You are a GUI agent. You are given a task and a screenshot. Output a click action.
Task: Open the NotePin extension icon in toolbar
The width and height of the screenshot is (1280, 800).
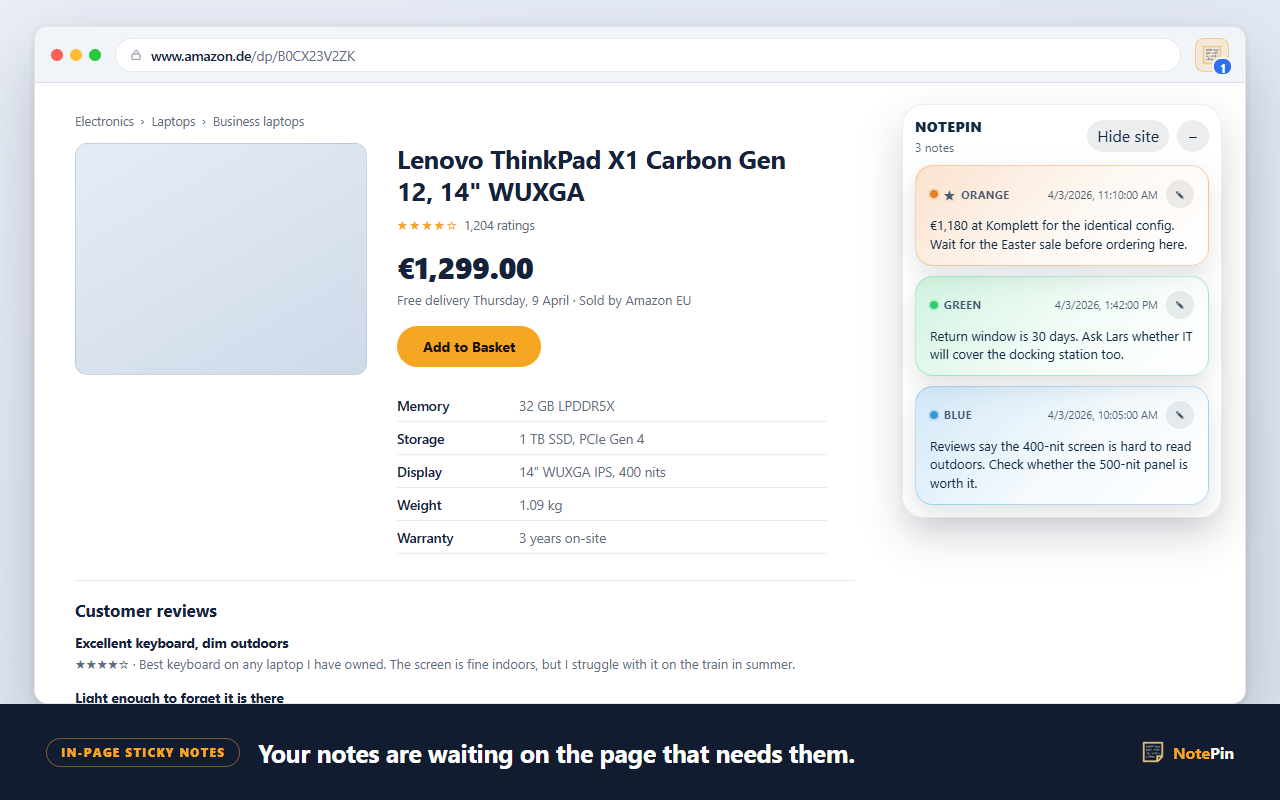(x=1211, y=55)
